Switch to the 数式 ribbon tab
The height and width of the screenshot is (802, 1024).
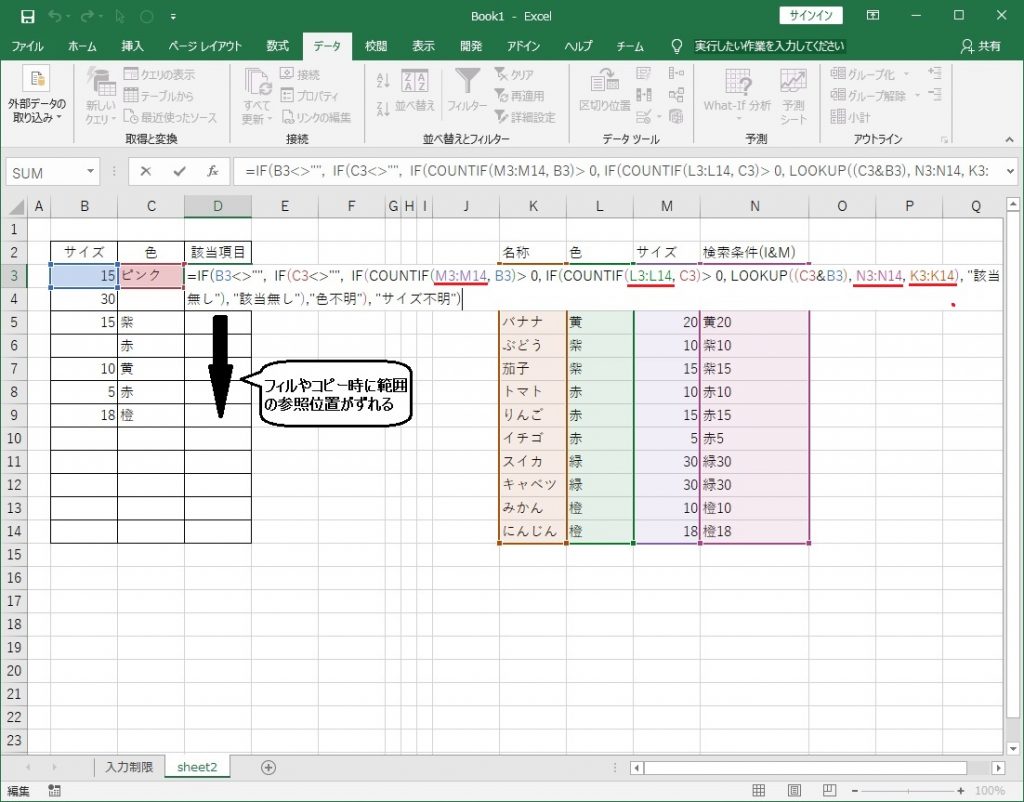coord(278,46)
